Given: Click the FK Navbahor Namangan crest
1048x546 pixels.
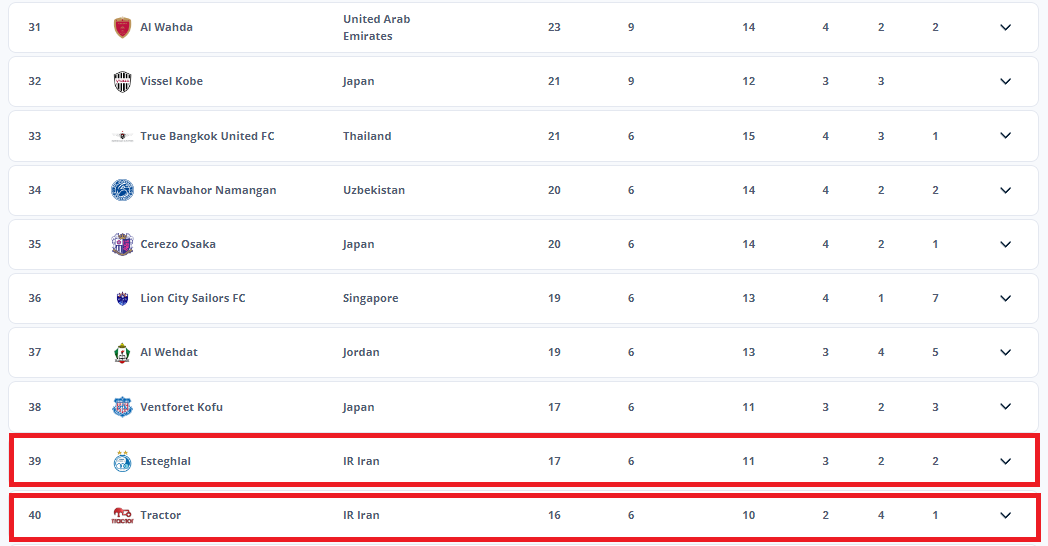Looking at the screenshot, I should click(122, 190).
